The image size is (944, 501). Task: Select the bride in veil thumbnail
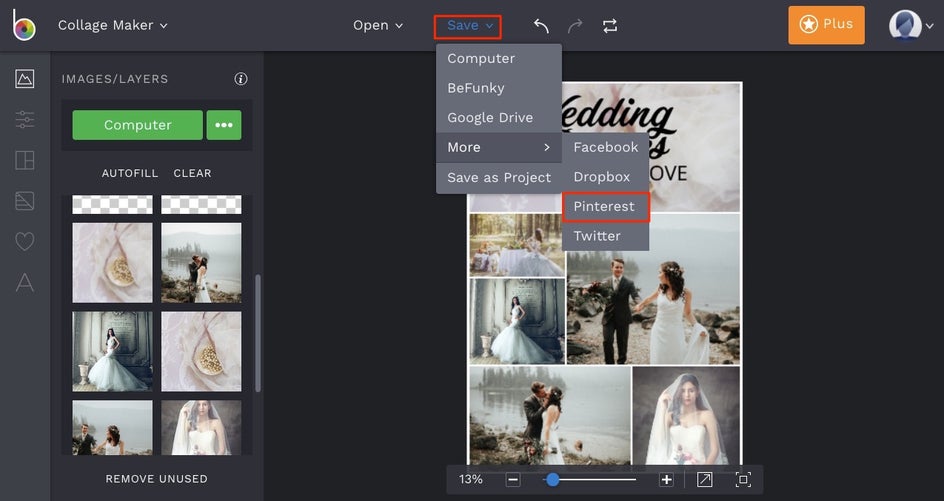click(201, 428)
